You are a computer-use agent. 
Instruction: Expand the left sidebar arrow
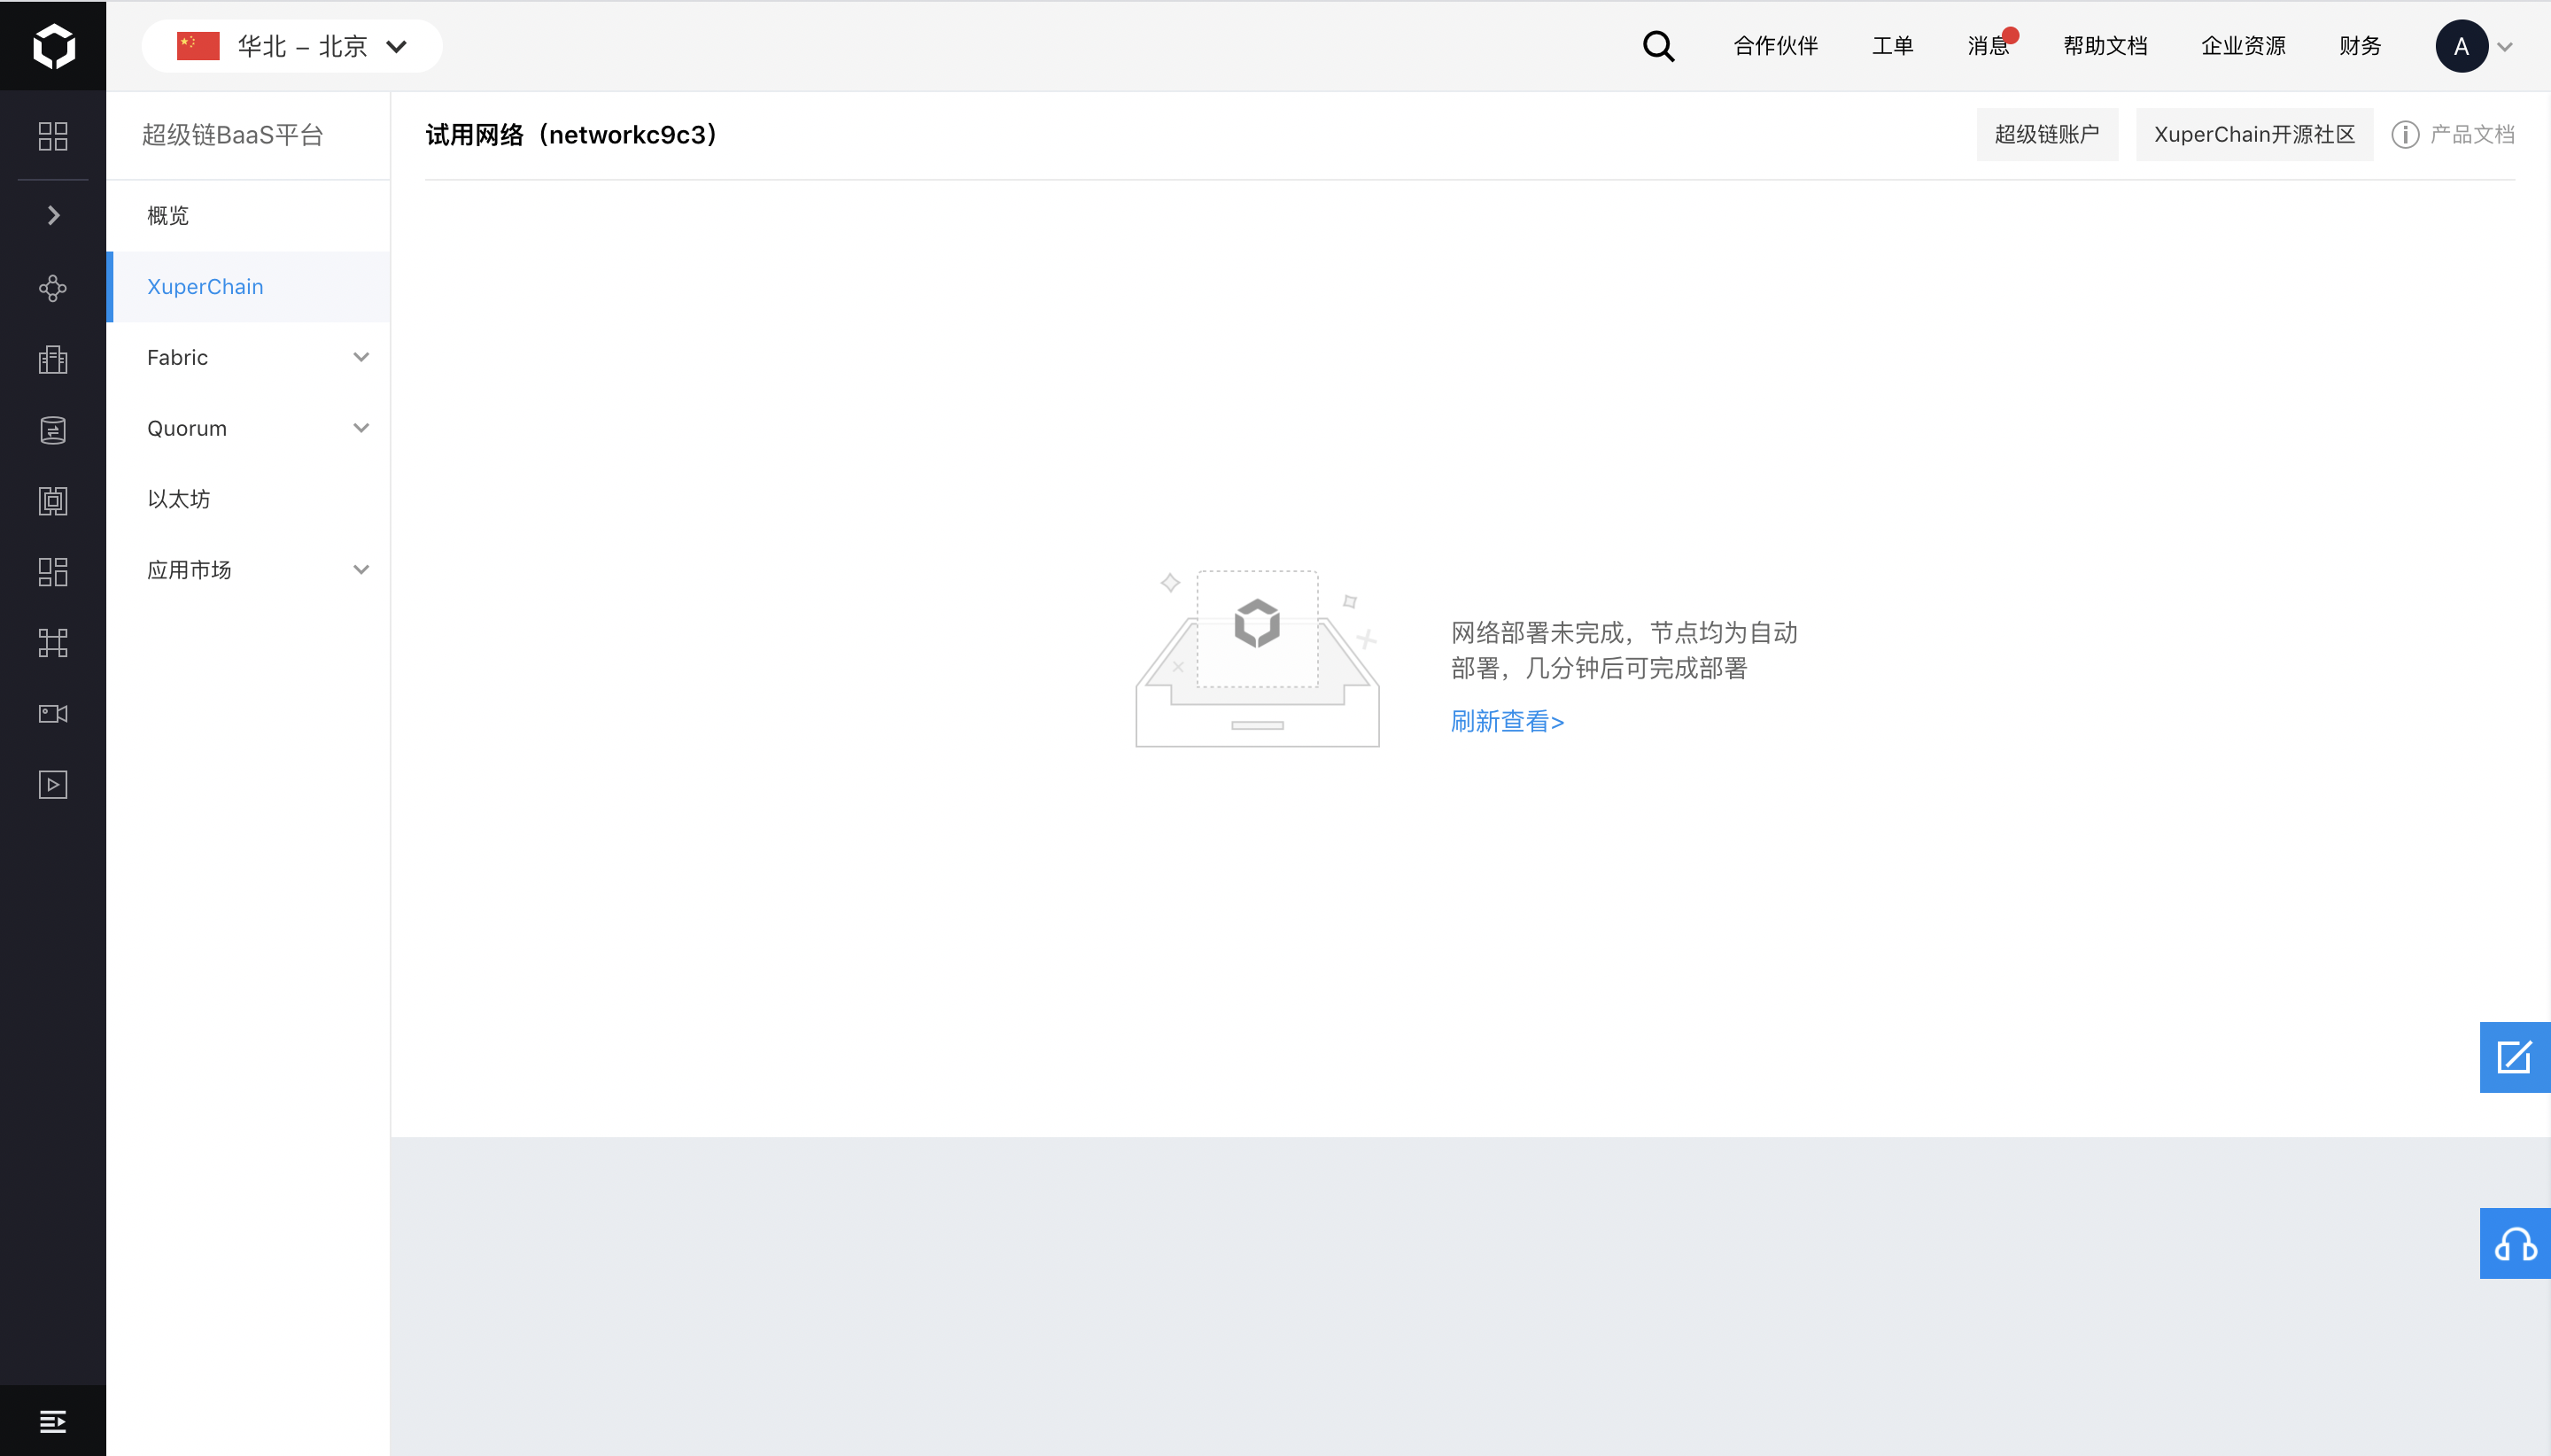coord(53,215)
